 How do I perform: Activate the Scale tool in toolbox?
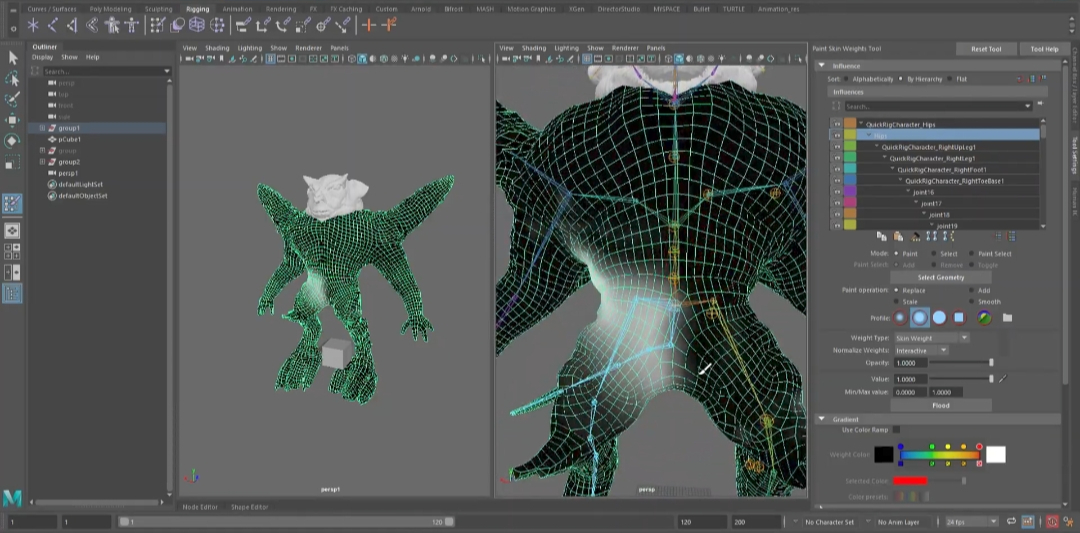coord(12,164)
